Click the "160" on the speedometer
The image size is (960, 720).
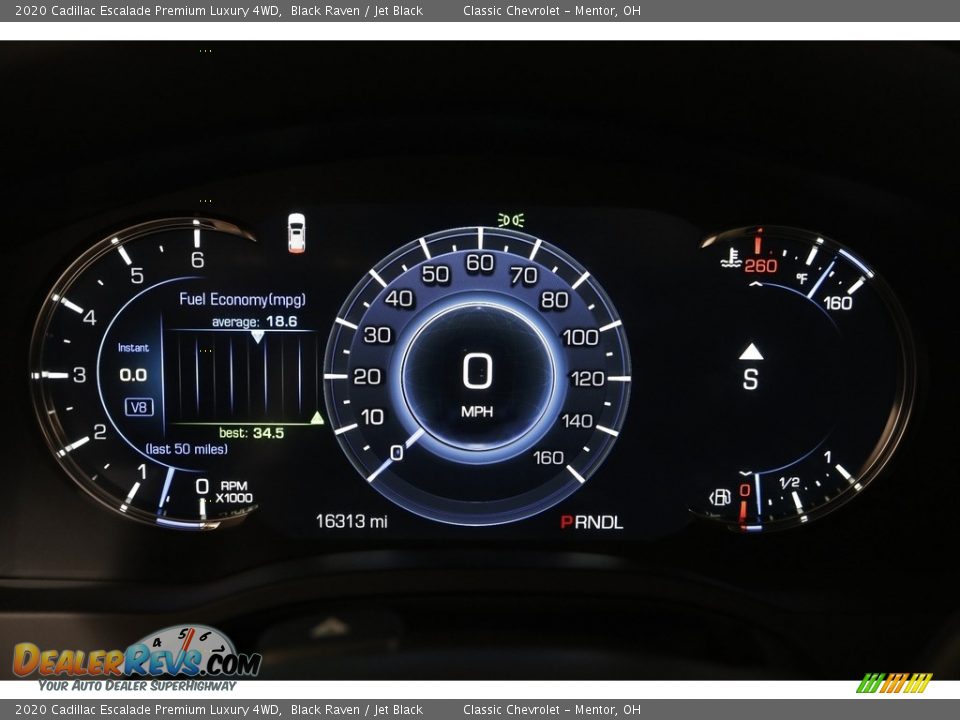(548, 457)
